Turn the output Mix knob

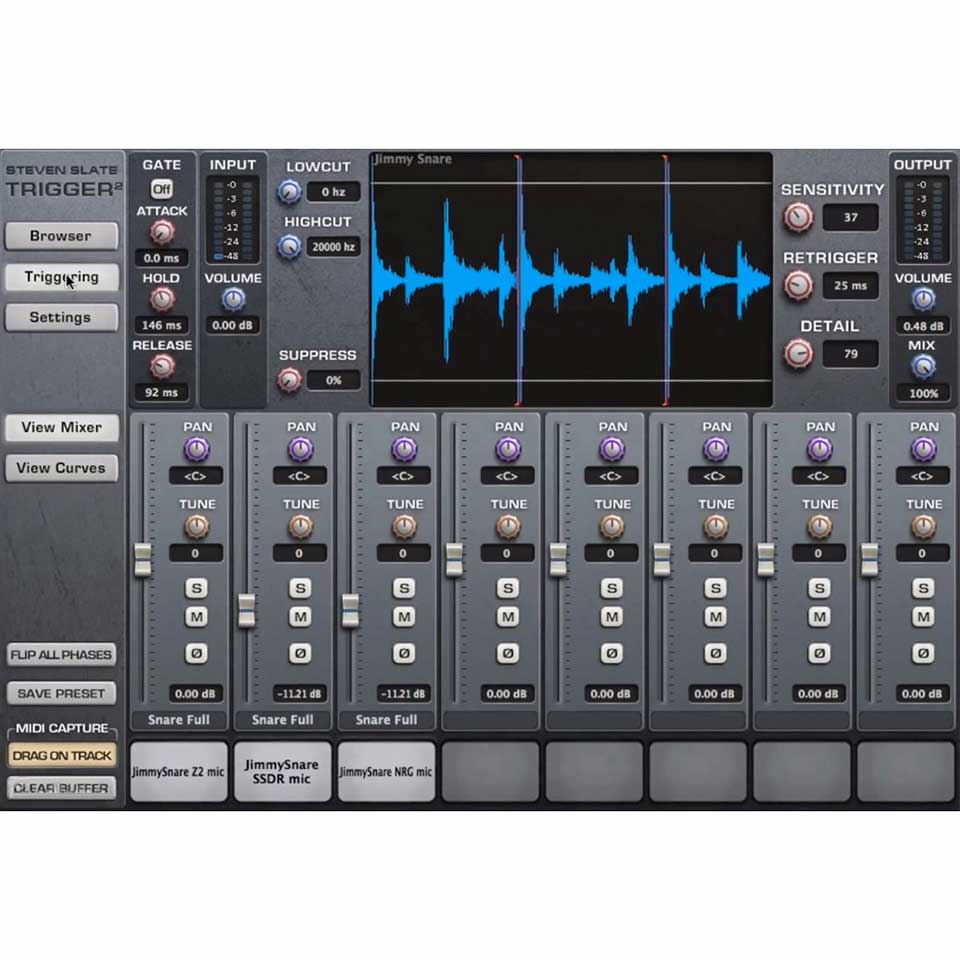coord(922,369)
